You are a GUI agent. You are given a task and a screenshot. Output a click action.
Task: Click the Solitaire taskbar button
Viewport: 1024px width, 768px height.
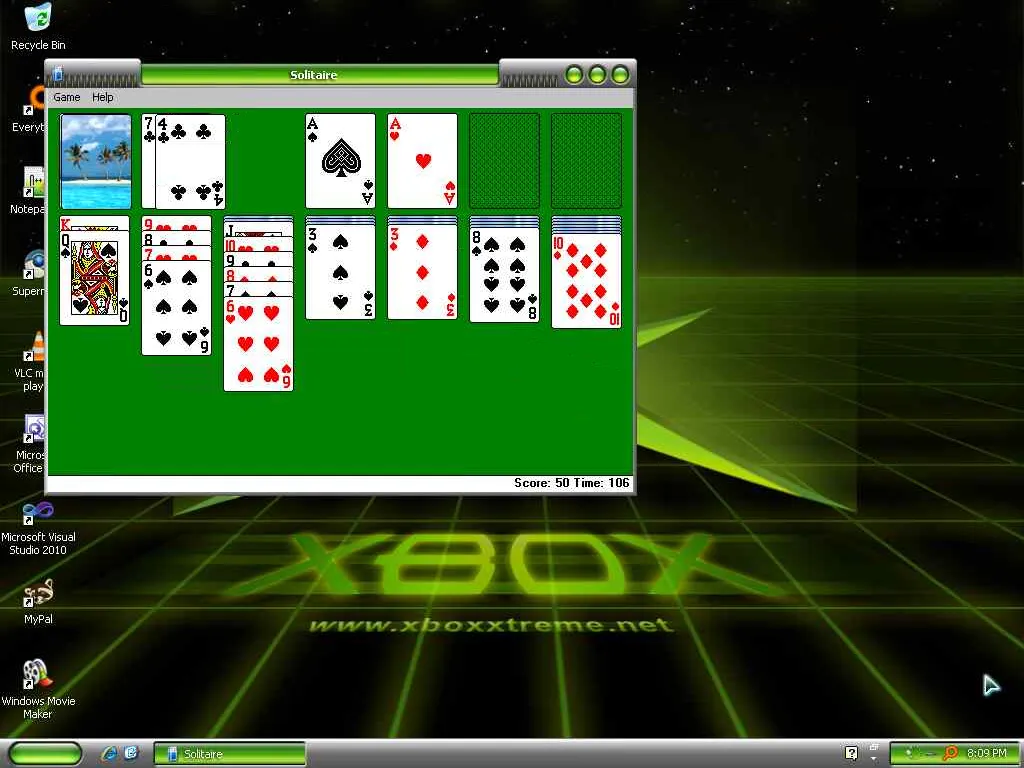pos(229,754)
